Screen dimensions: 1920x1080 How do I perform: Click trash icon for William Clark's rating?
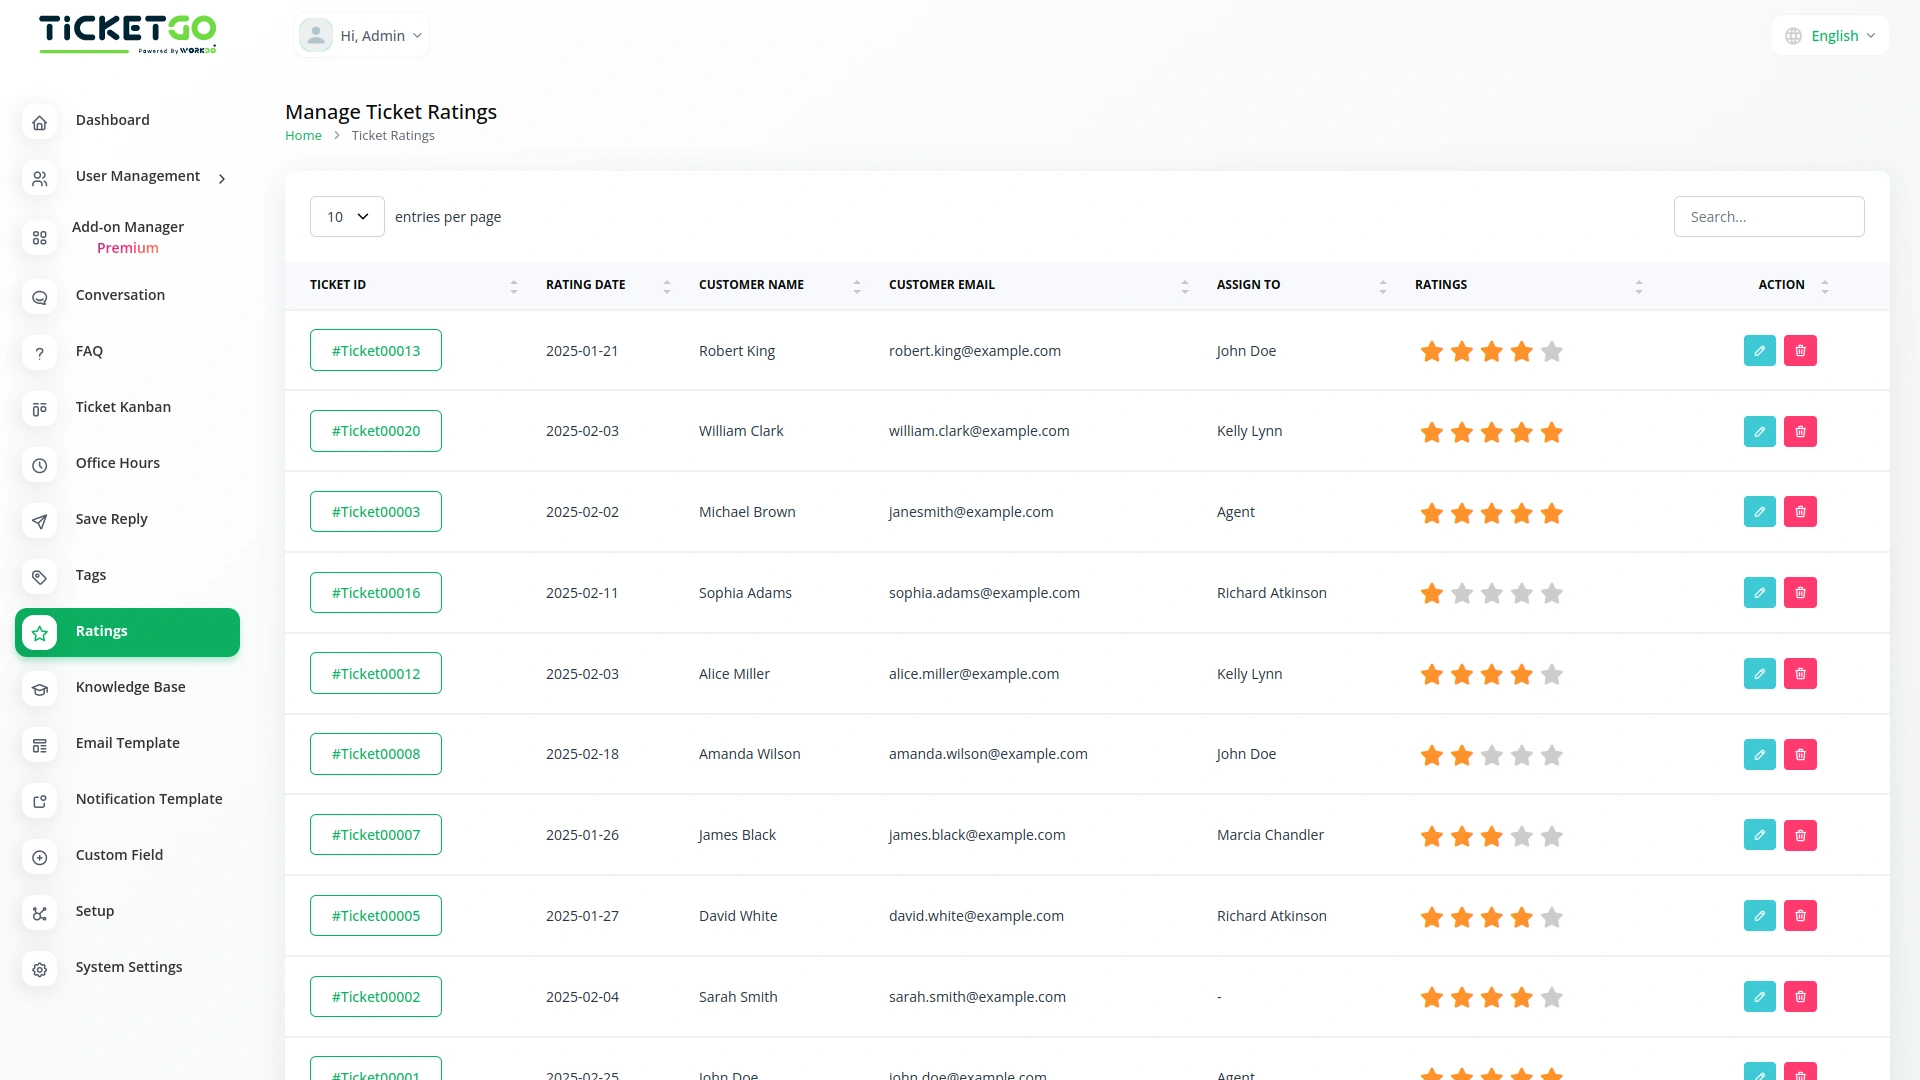(1800, 432)
